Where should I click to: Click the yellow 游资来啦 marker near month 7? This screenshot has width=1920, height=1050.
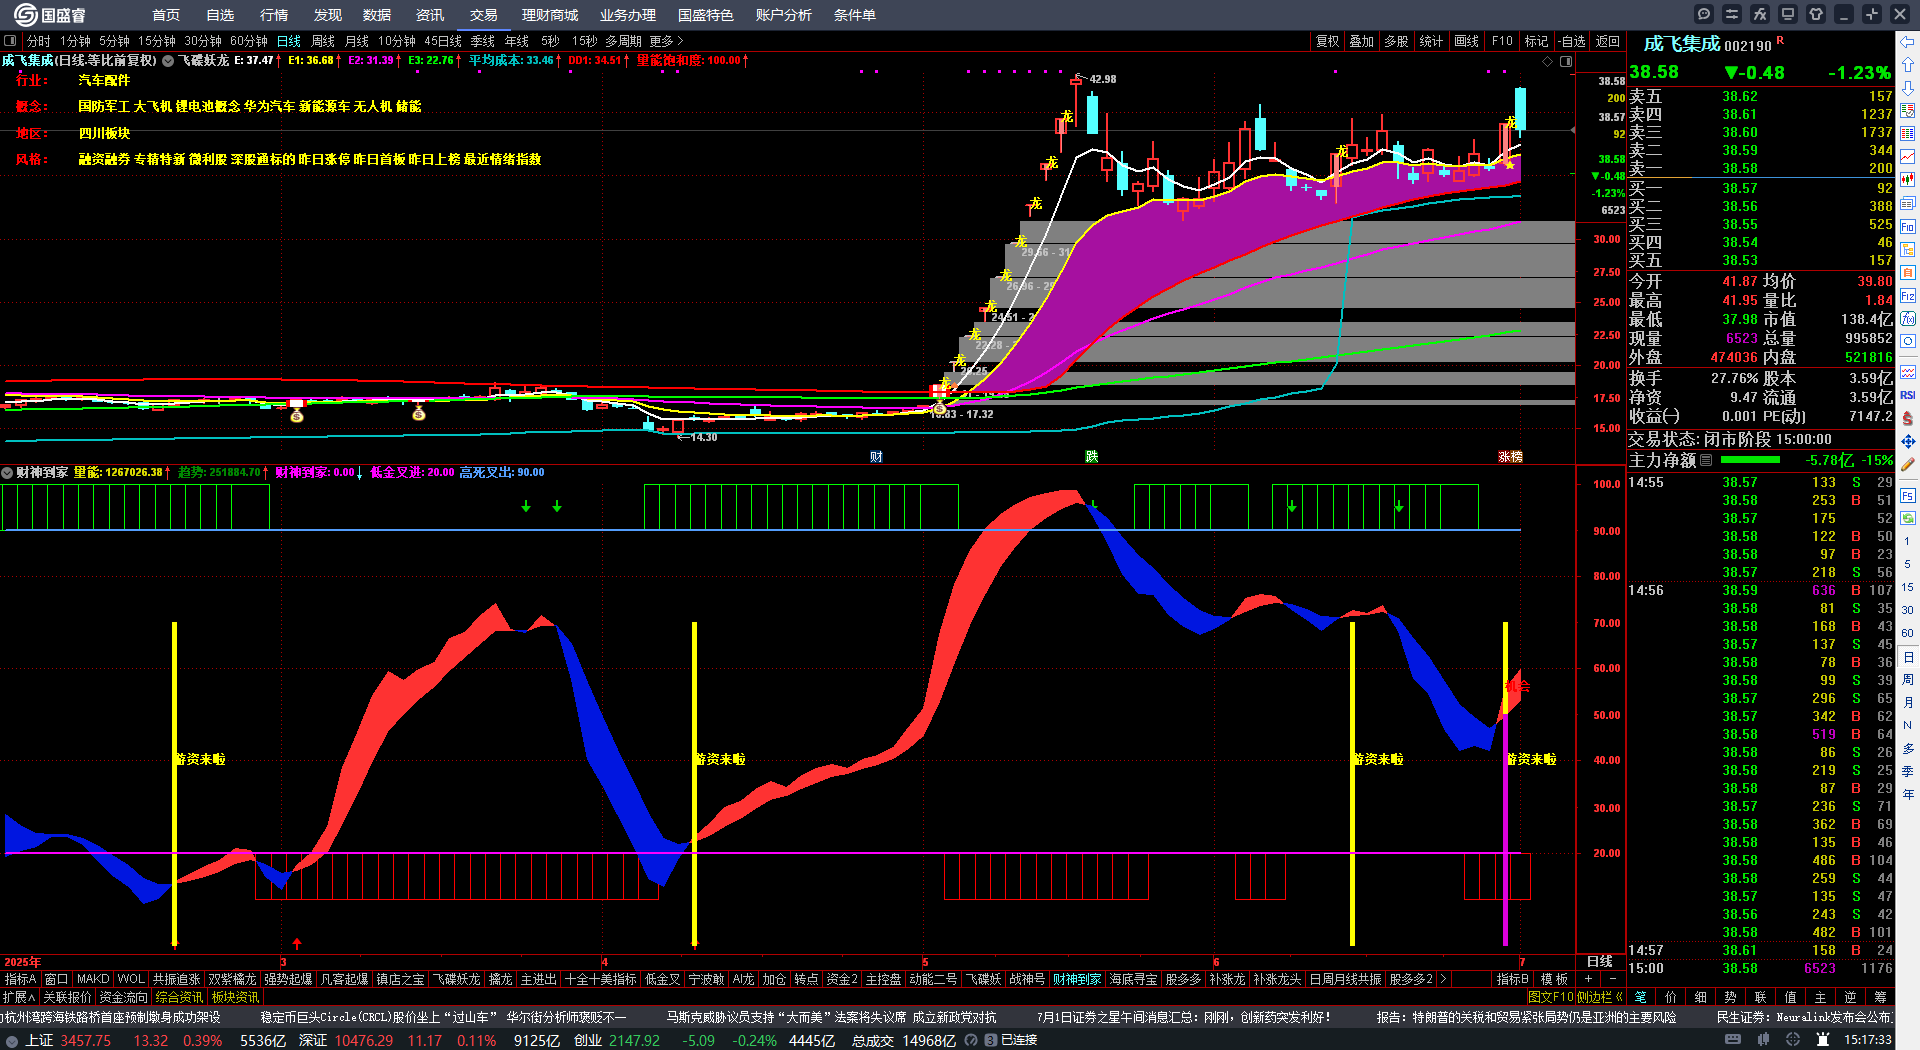pyautogui.click(x=1531, y=759)
